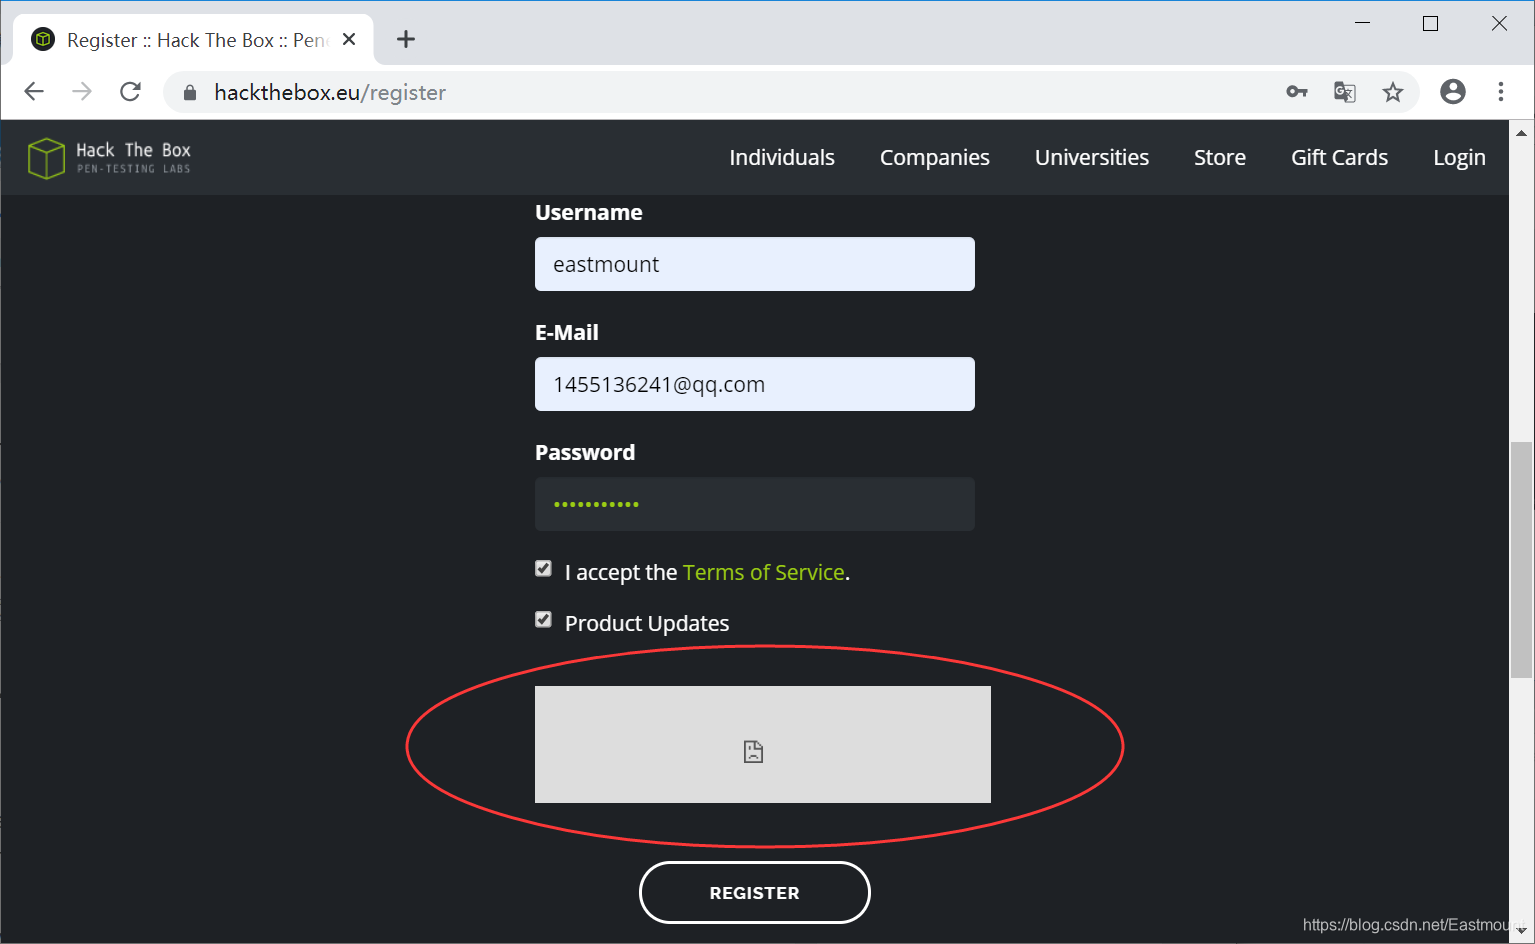Screen dimensions: 1535x944
Task: Select the Register Hack The Box tab
Action: tap(193, 40)
